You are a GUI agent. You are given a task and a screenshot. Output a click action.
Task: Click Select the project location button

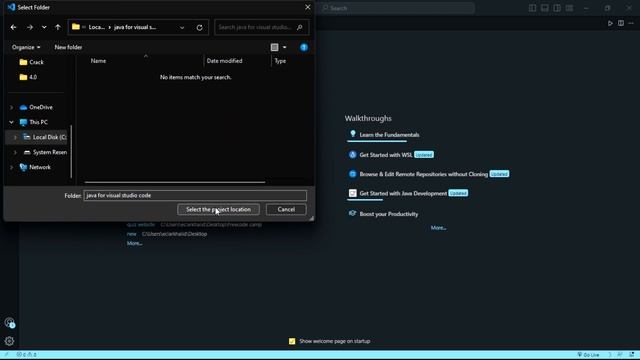coord(218,209)
